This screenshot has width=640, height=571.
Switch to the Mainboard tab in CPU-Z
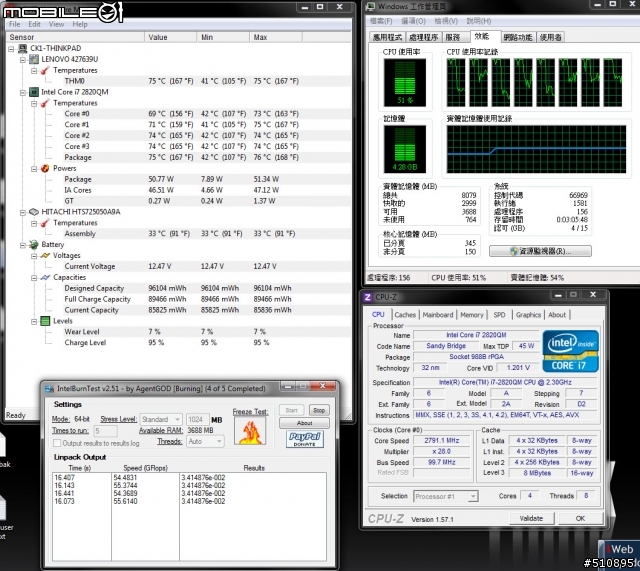(438, 315)
